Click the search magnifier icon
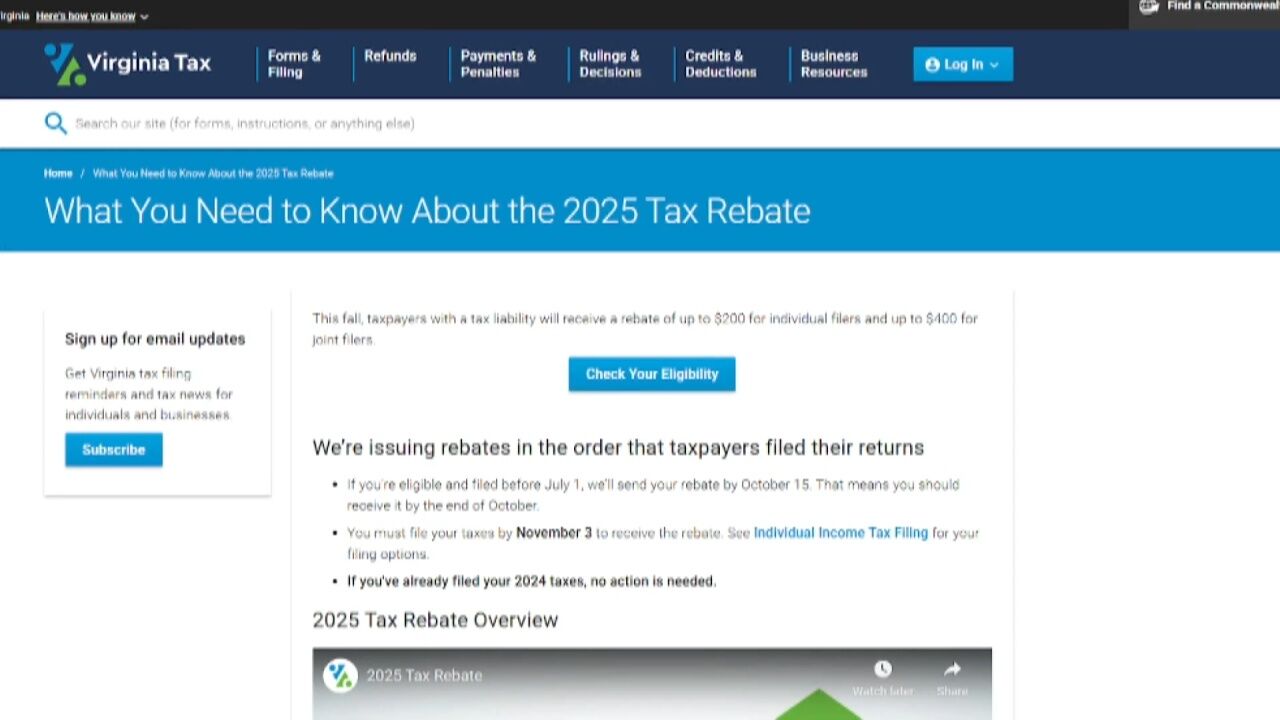 coord(55,123)
